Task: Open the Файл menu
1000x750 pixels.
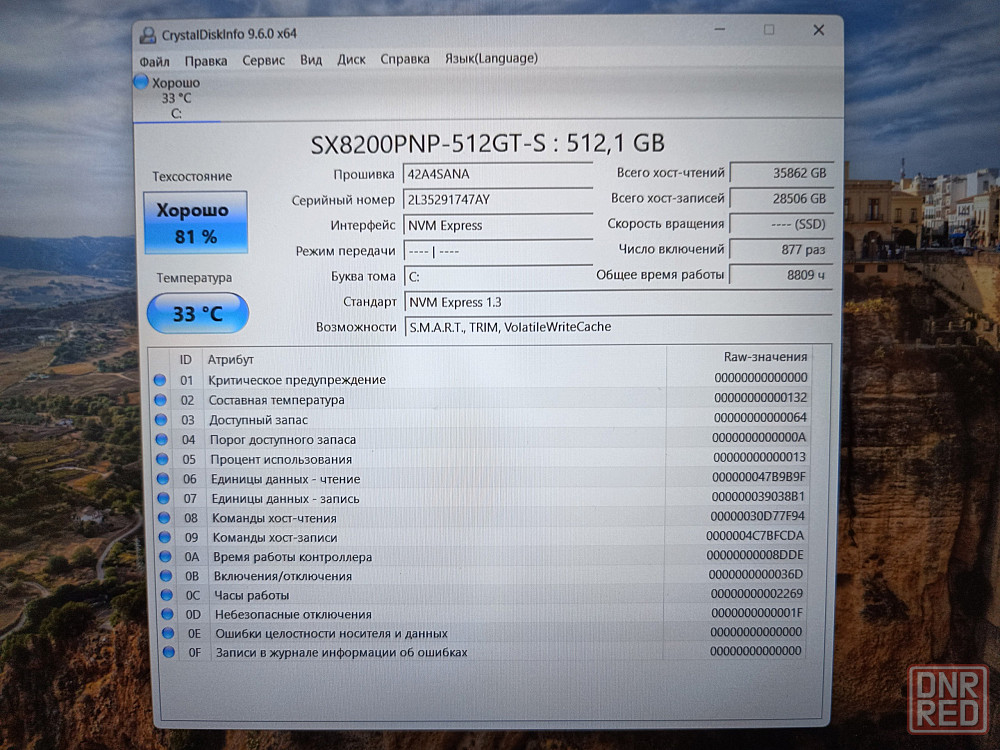Action: (x=154, y=61)
